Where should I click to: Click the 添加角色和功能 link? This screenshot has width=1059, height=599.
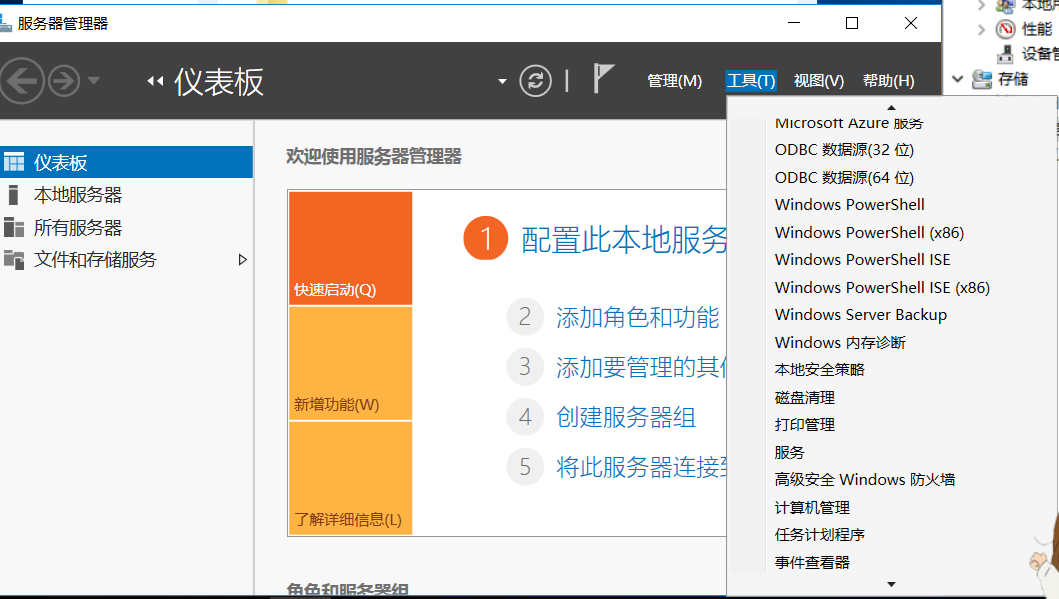pyautogui.click(x=638, y=317)
